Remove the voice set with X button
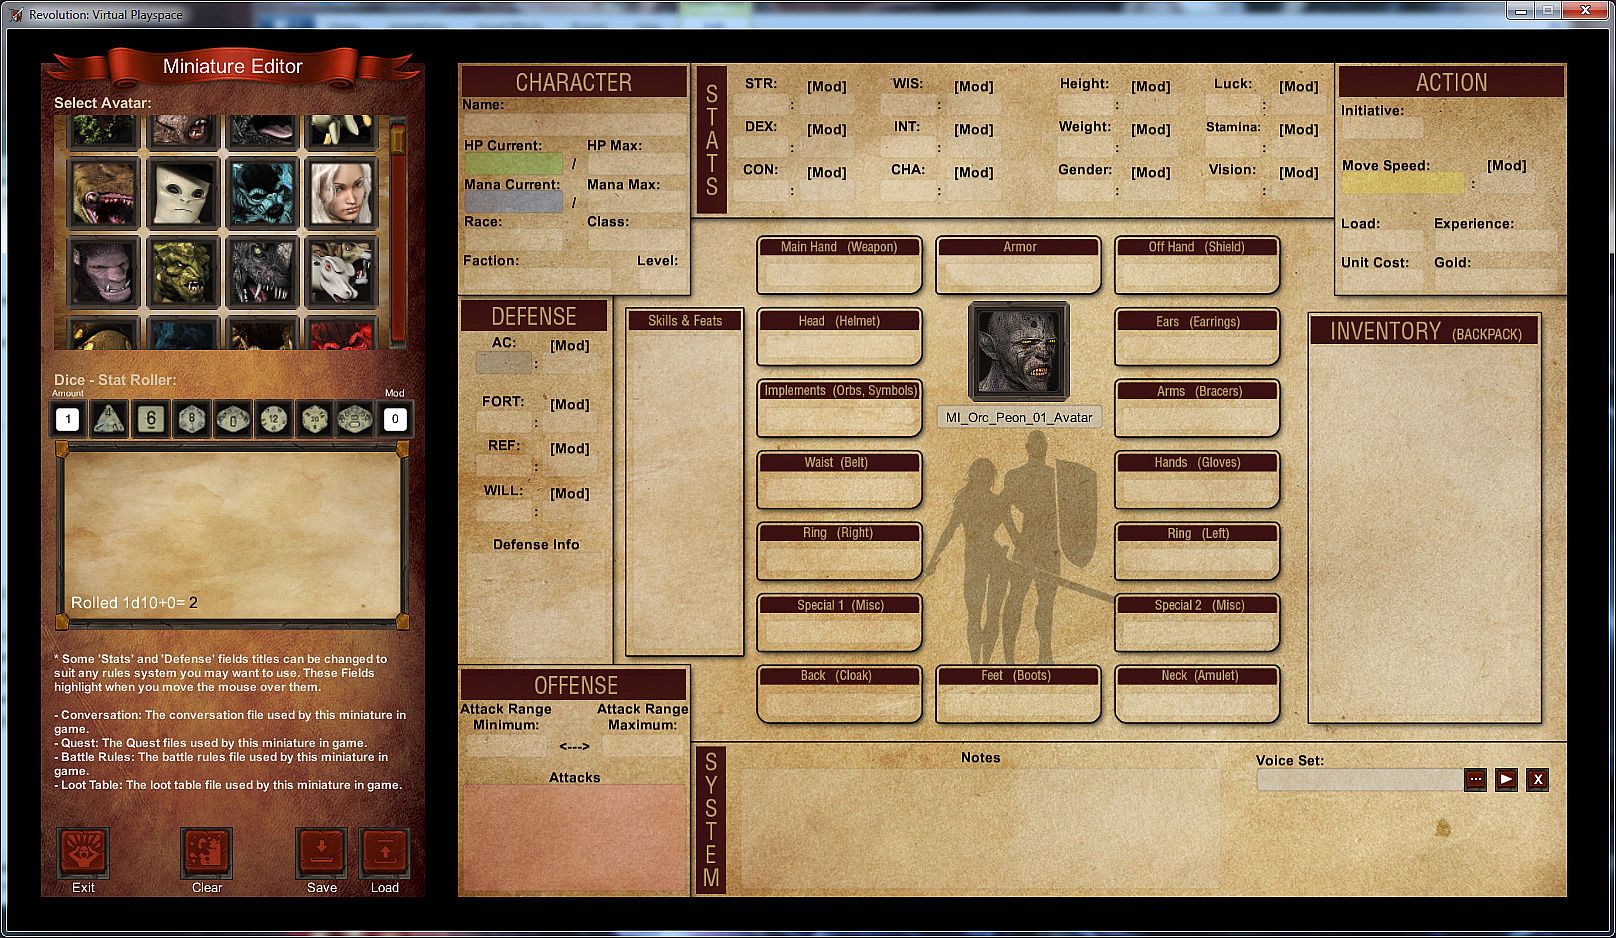Screen dimensions: 1616x938 pos(1538,779)
